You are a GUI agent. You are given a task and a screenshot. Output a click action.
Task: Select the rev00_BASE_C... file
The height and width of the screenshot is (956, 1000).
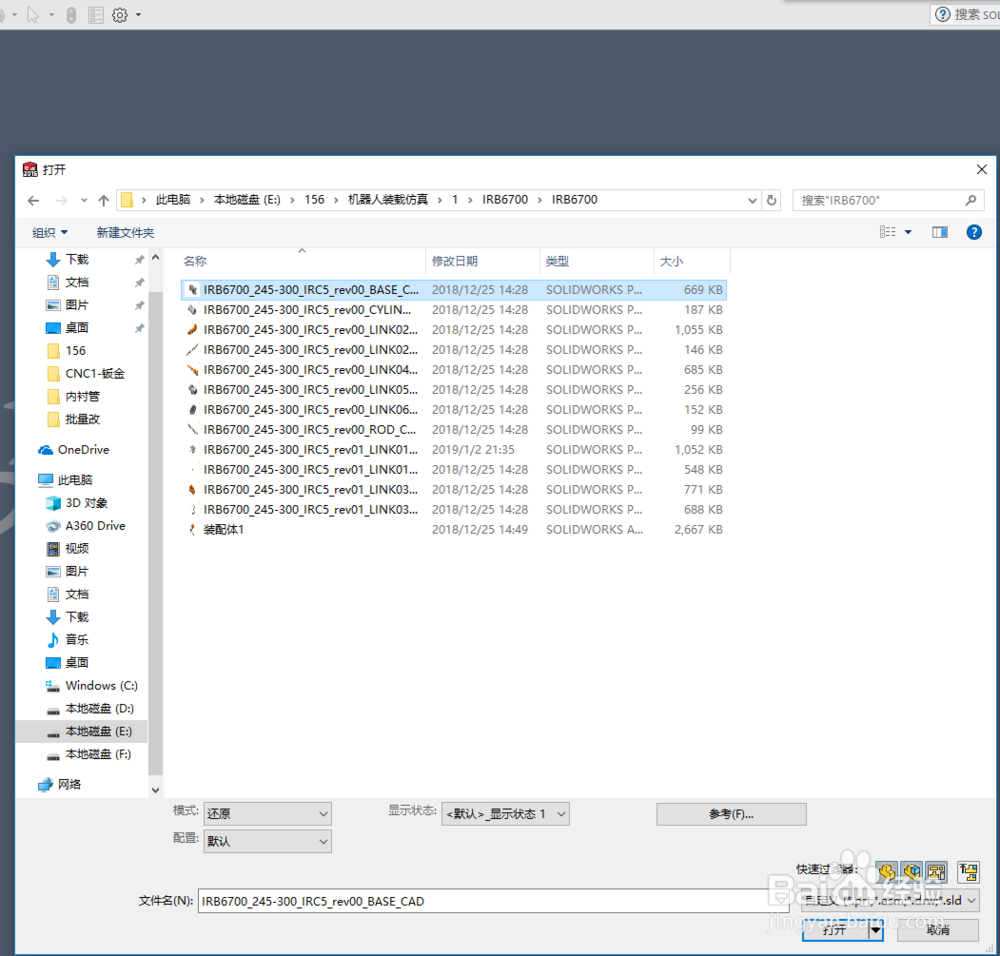click(454, 290)
